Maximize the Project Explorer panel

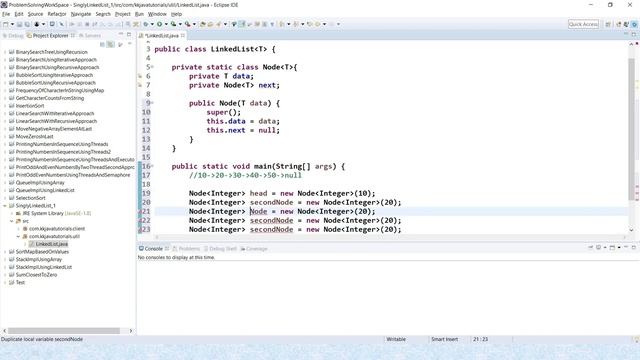(x=129, y=35)
